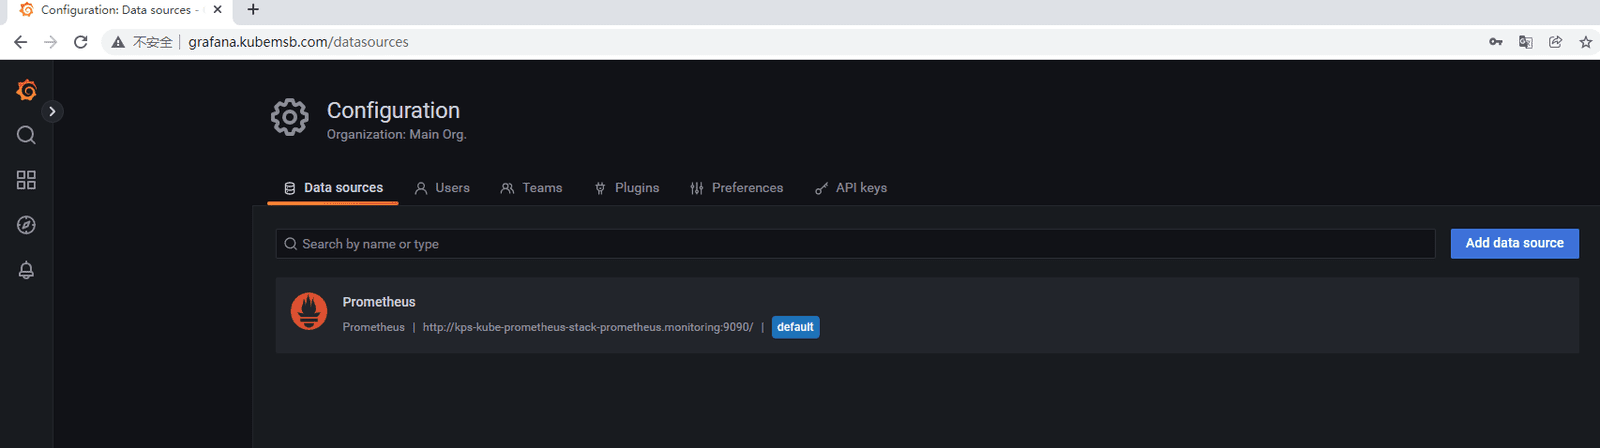This screenshot has height=448, width=1600.
Task: Open the Alerting bell icon
Action: point(27,270)
